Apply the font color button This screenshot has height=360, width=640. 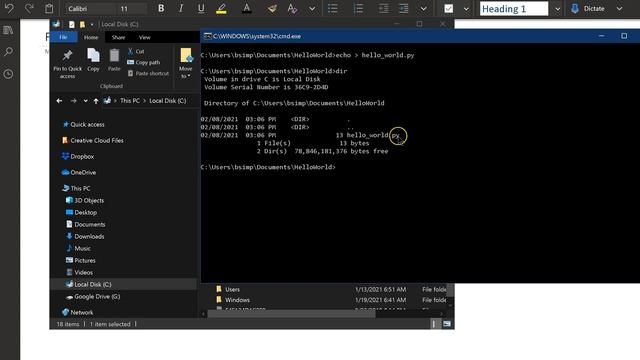click(x=247, y=9)
